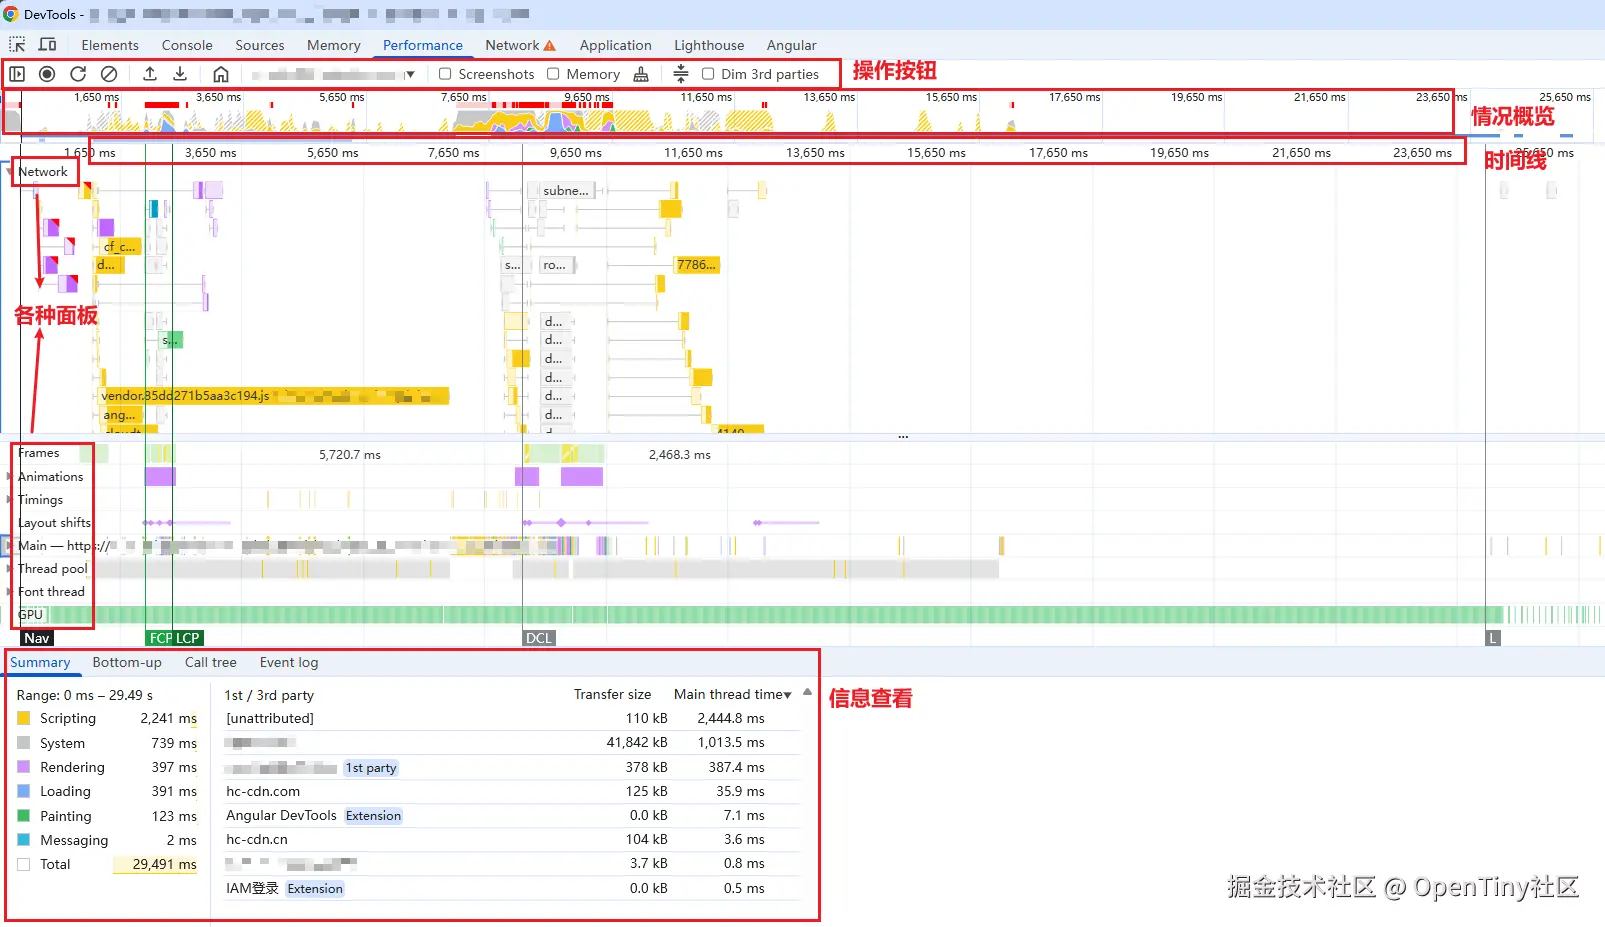Select the '7786...' network request bar
Viewport: 1605px width, 927px height.
click(x=697, y=265)
